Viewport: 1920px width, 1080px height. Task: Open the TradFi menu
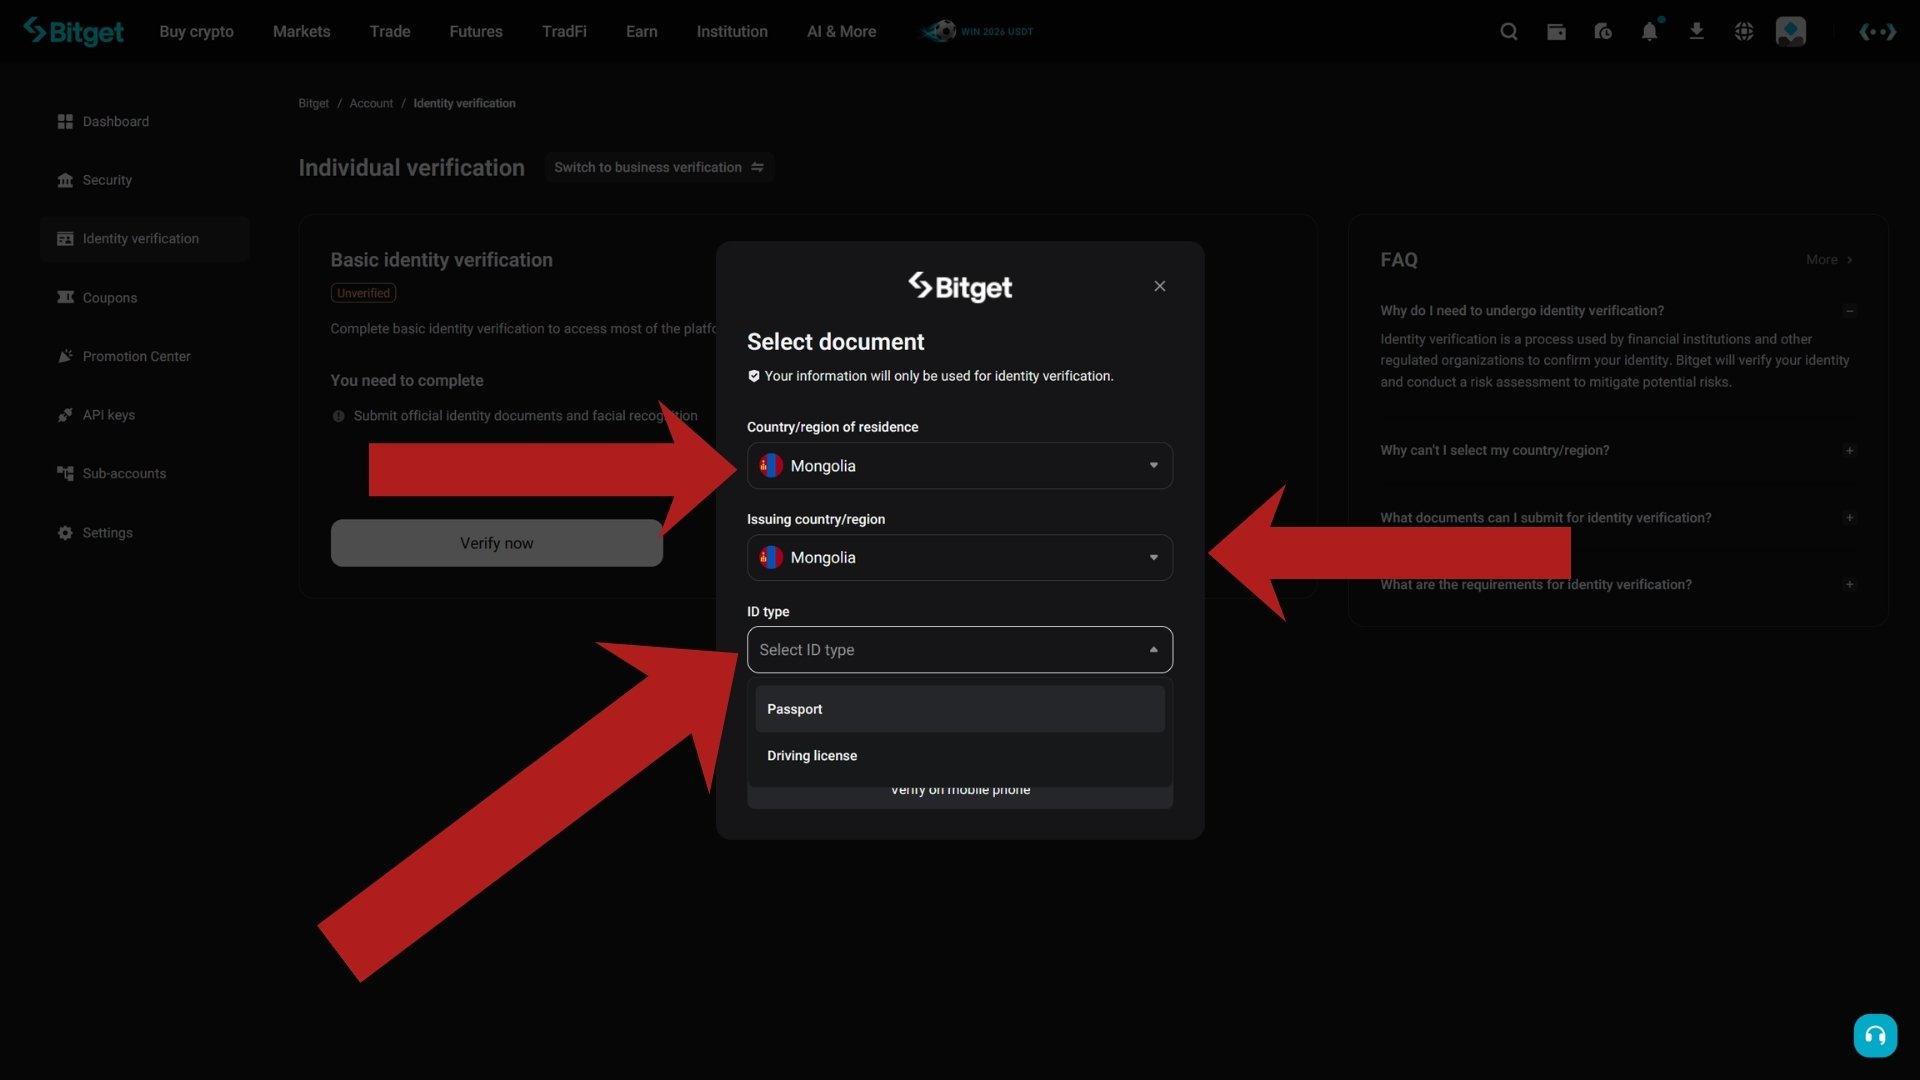(564, 32)
